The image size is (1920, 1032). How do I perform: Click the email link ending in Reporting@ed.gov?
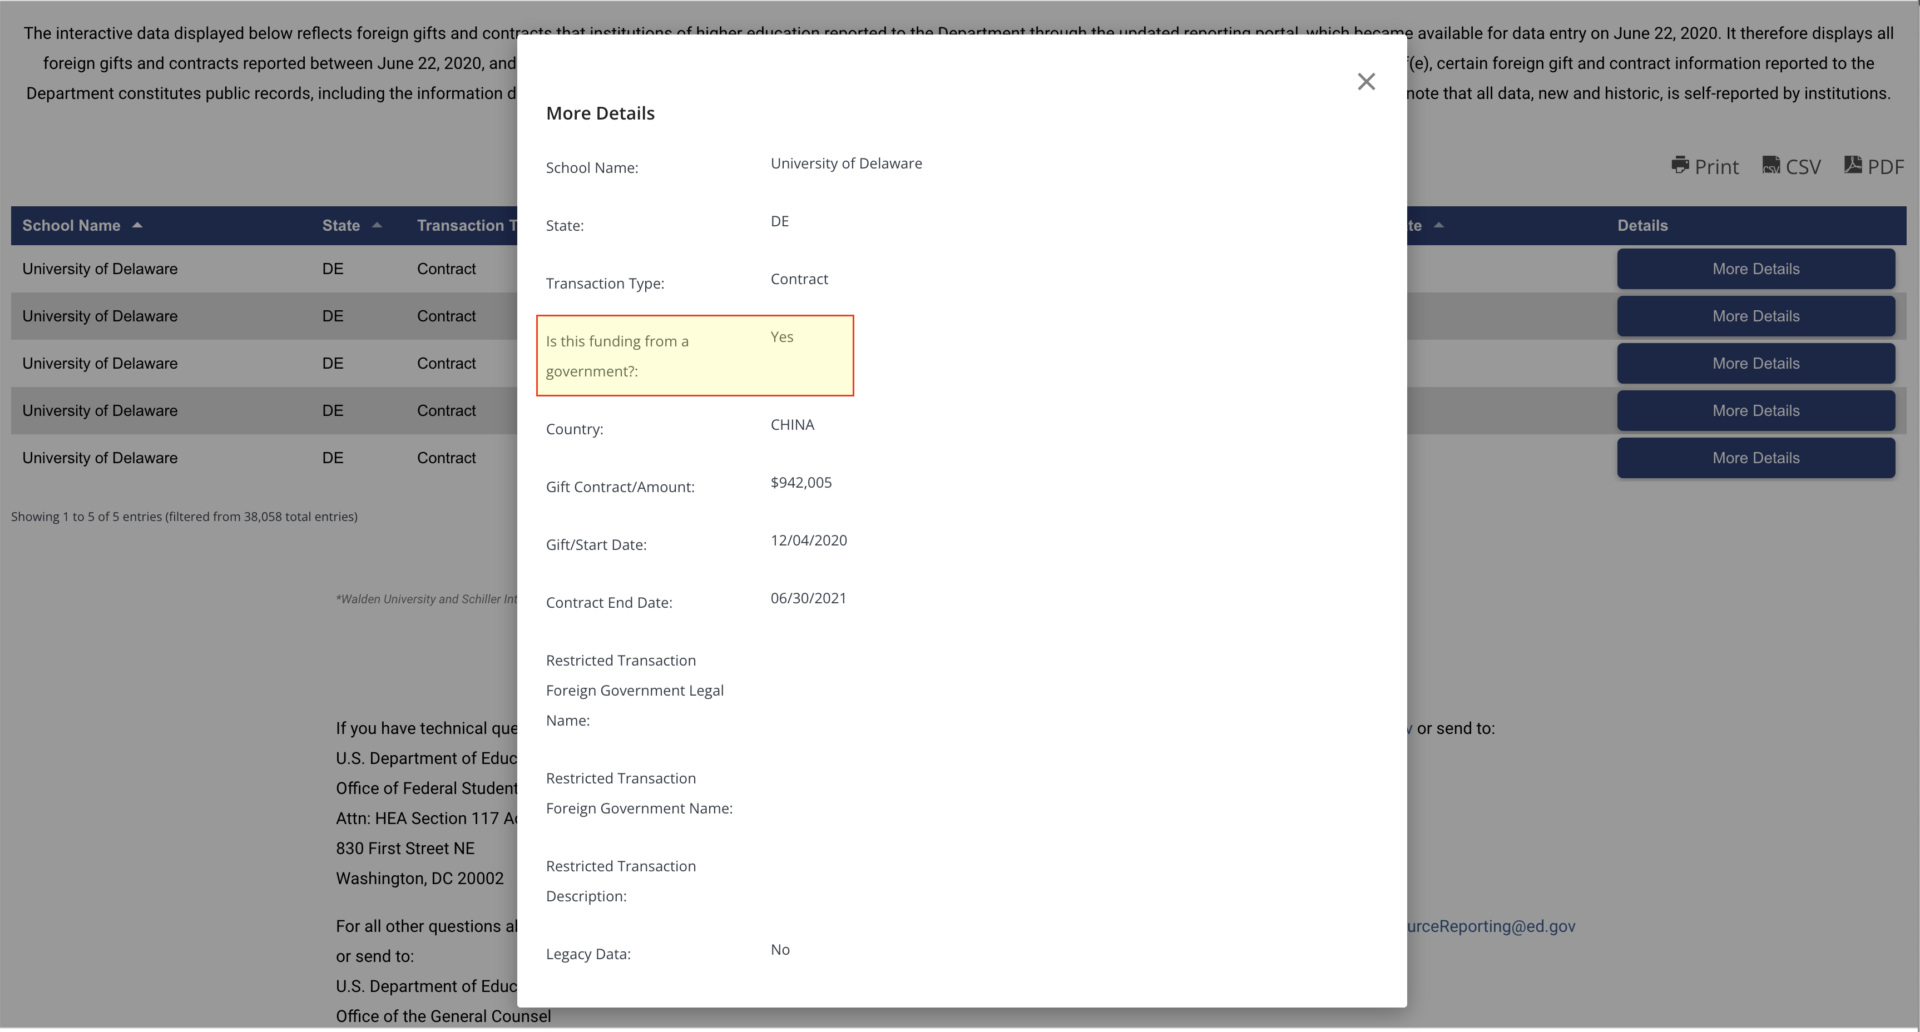1491,927
